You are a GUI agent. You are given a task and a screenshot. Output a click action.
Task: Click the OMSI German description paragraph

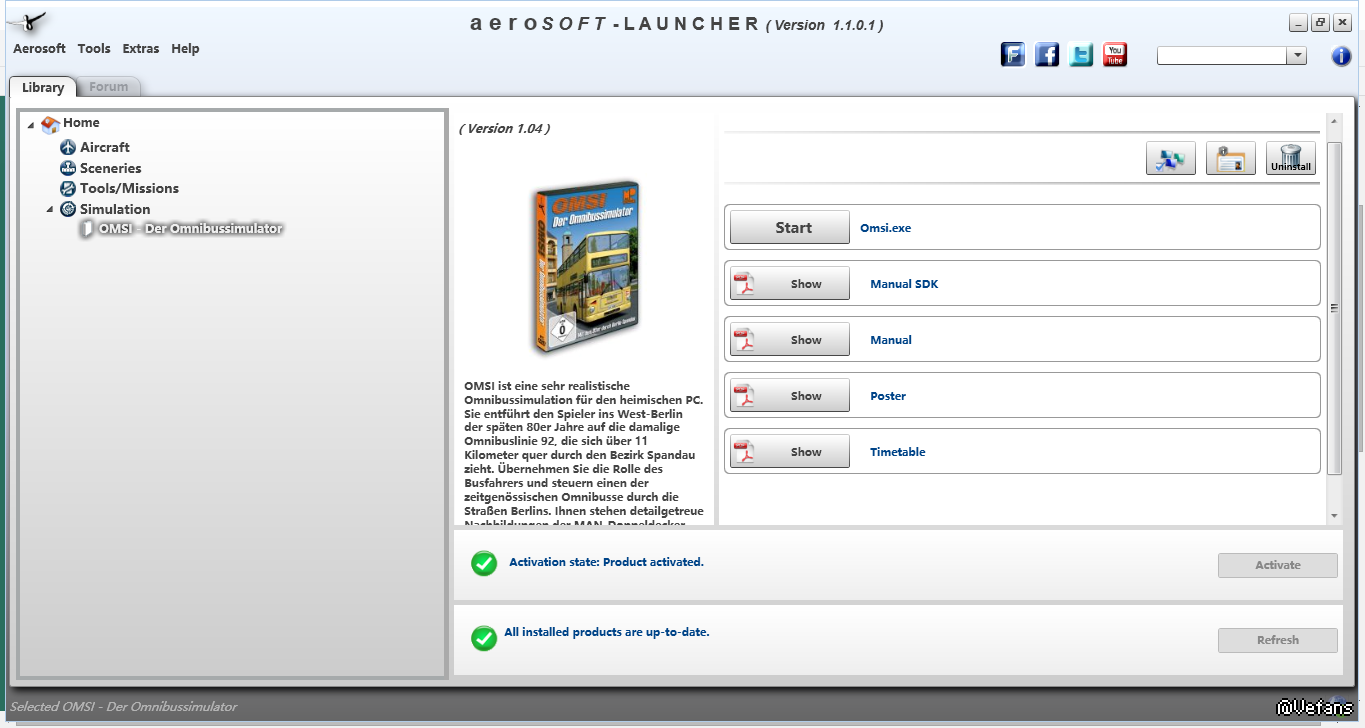(585, 451)
